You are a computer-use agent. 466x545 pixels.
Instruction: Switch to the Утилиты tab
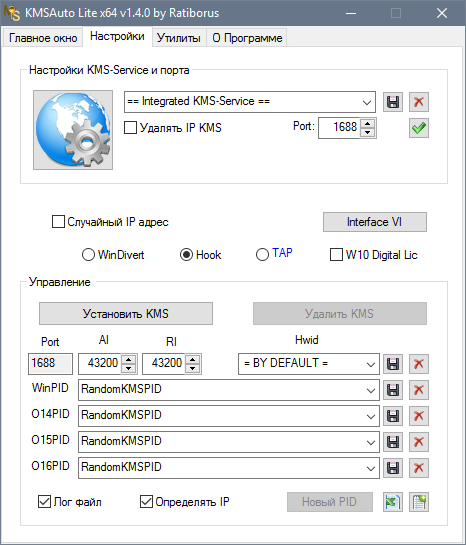pyautogui.click(x=179, y=38)
